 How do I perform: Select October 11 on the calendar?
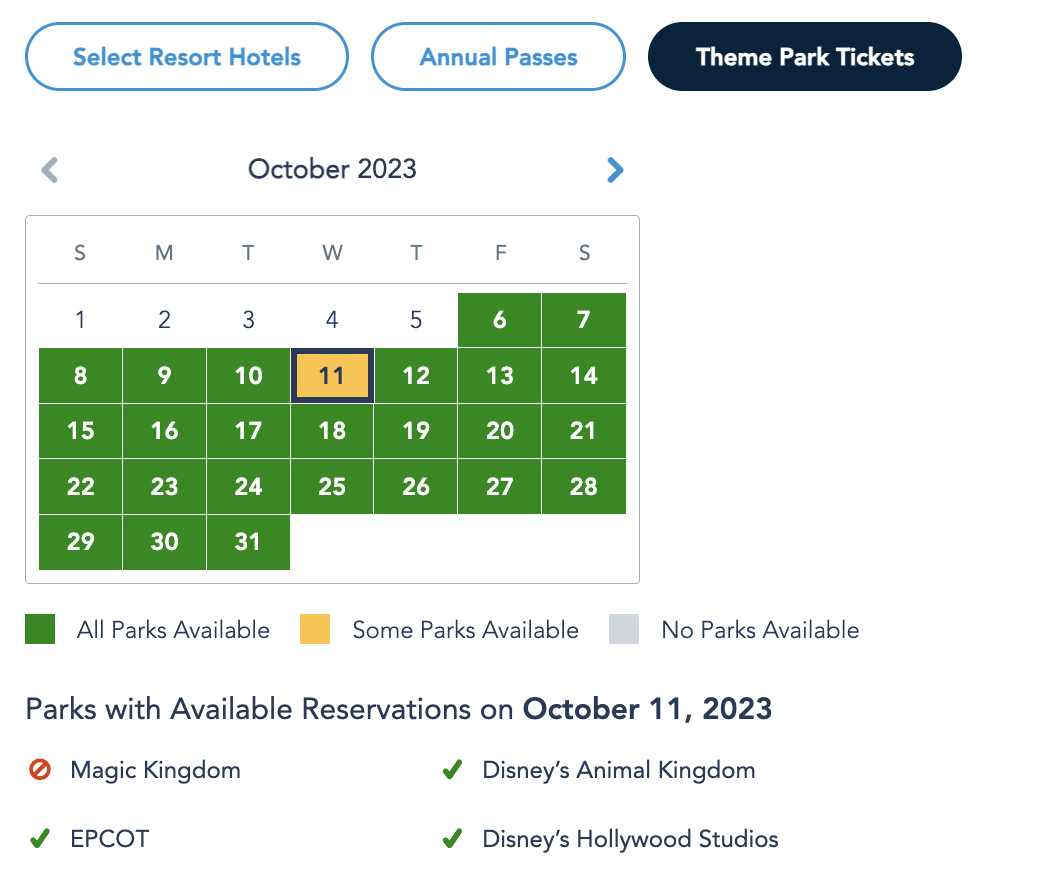click(x=332, y=376)
